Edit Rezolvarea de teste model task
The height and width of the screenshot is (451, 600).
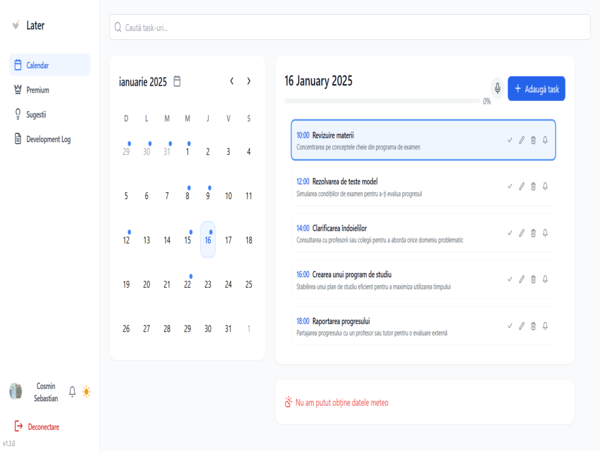[x=522, y=186]
